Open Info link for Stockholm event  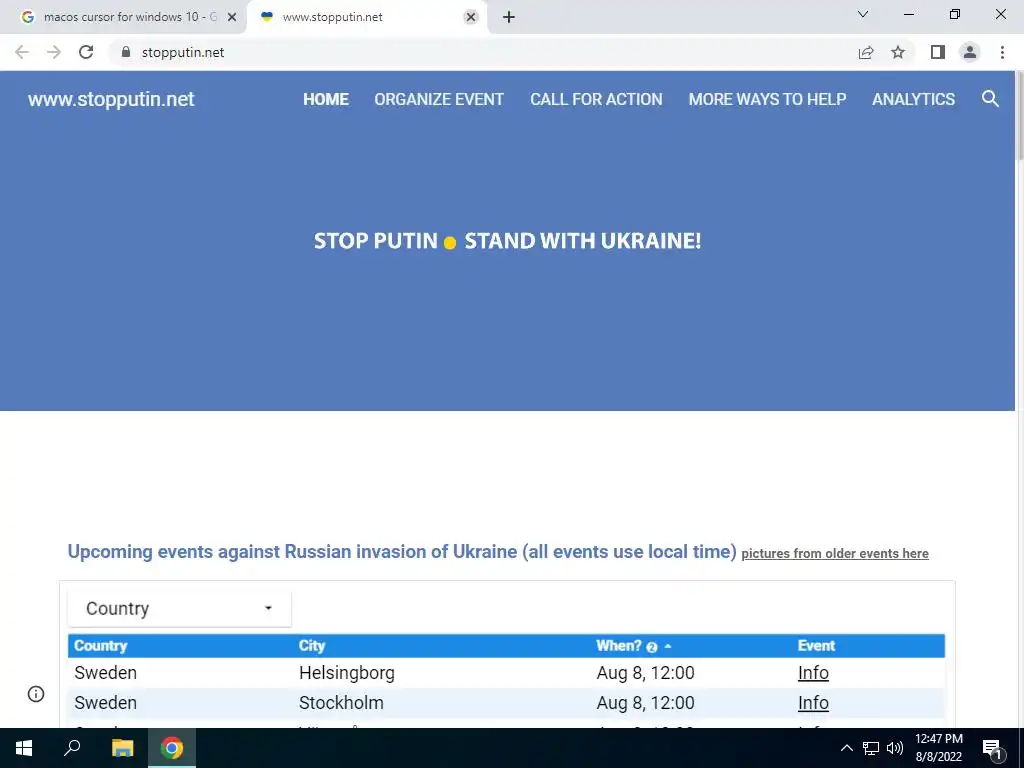[813, 703]
